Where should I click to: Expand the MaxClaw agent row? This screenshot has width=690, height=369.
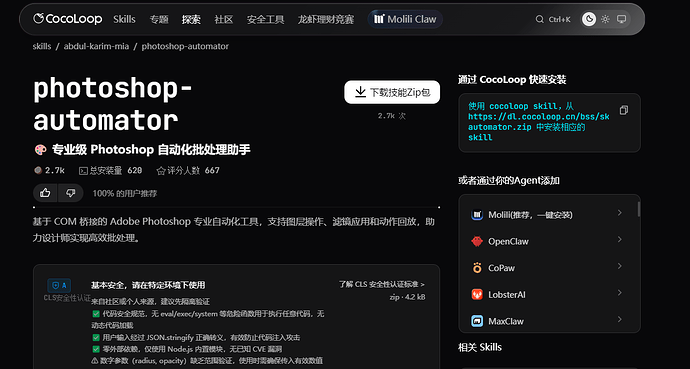(547, 321)
